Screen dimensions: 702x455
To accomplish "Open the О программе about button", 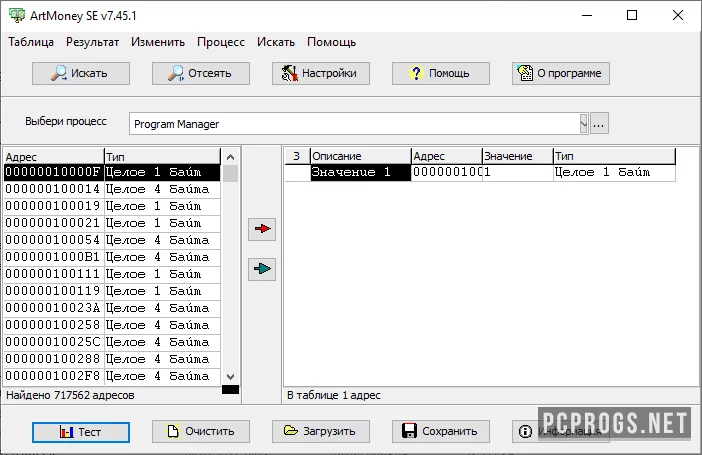I will pos(561,73).
